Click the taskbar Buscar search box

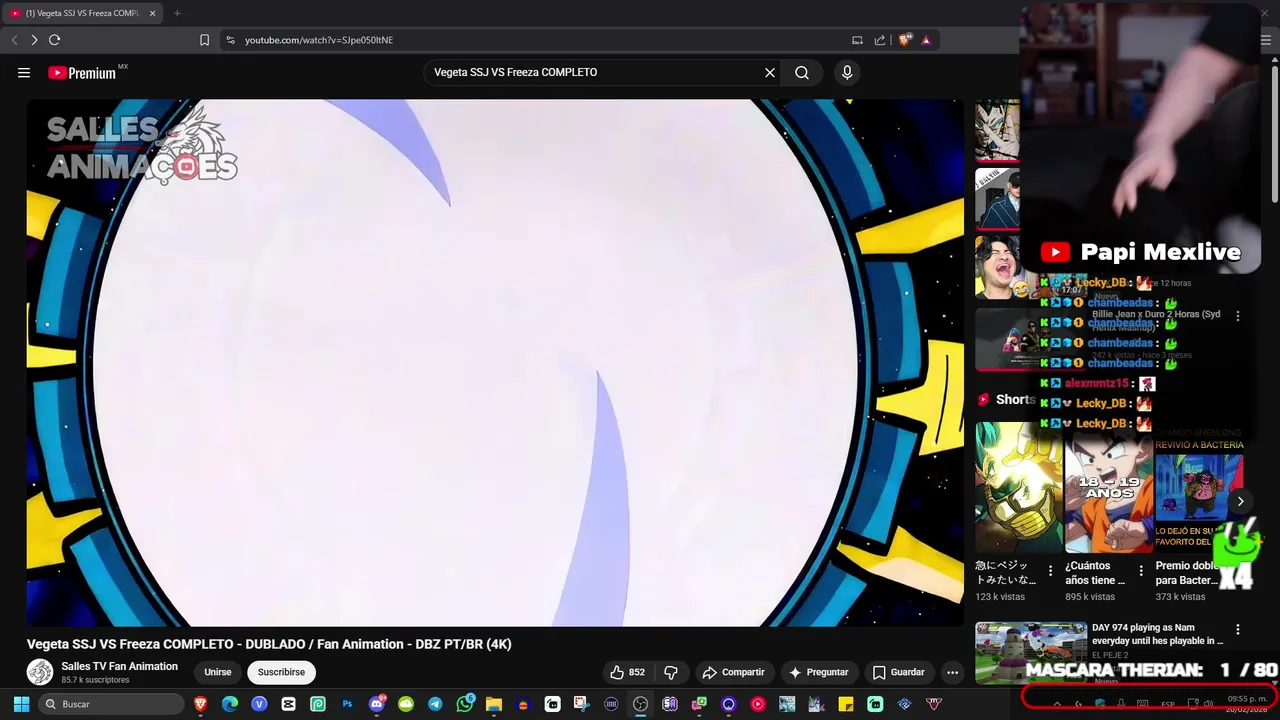pyautogui.click(x=112, y=704)
